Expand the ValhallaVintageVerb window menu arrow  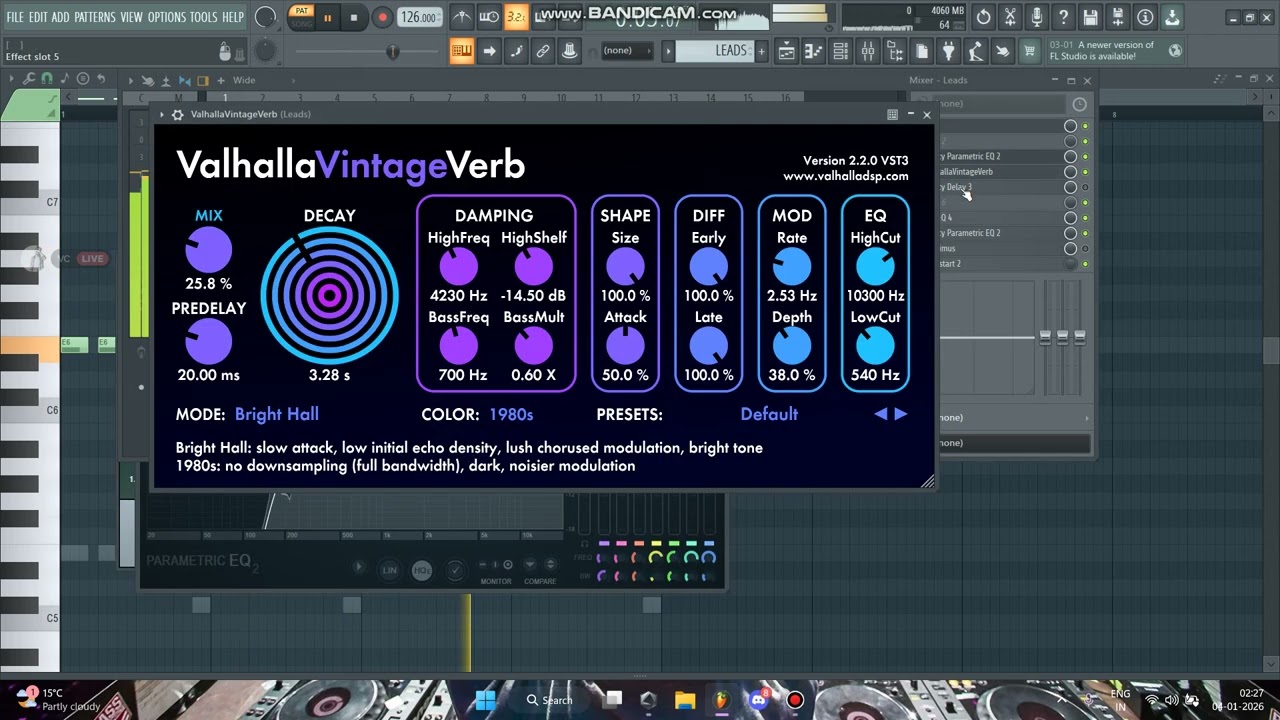pyautogui.click(x=161, y=115)
